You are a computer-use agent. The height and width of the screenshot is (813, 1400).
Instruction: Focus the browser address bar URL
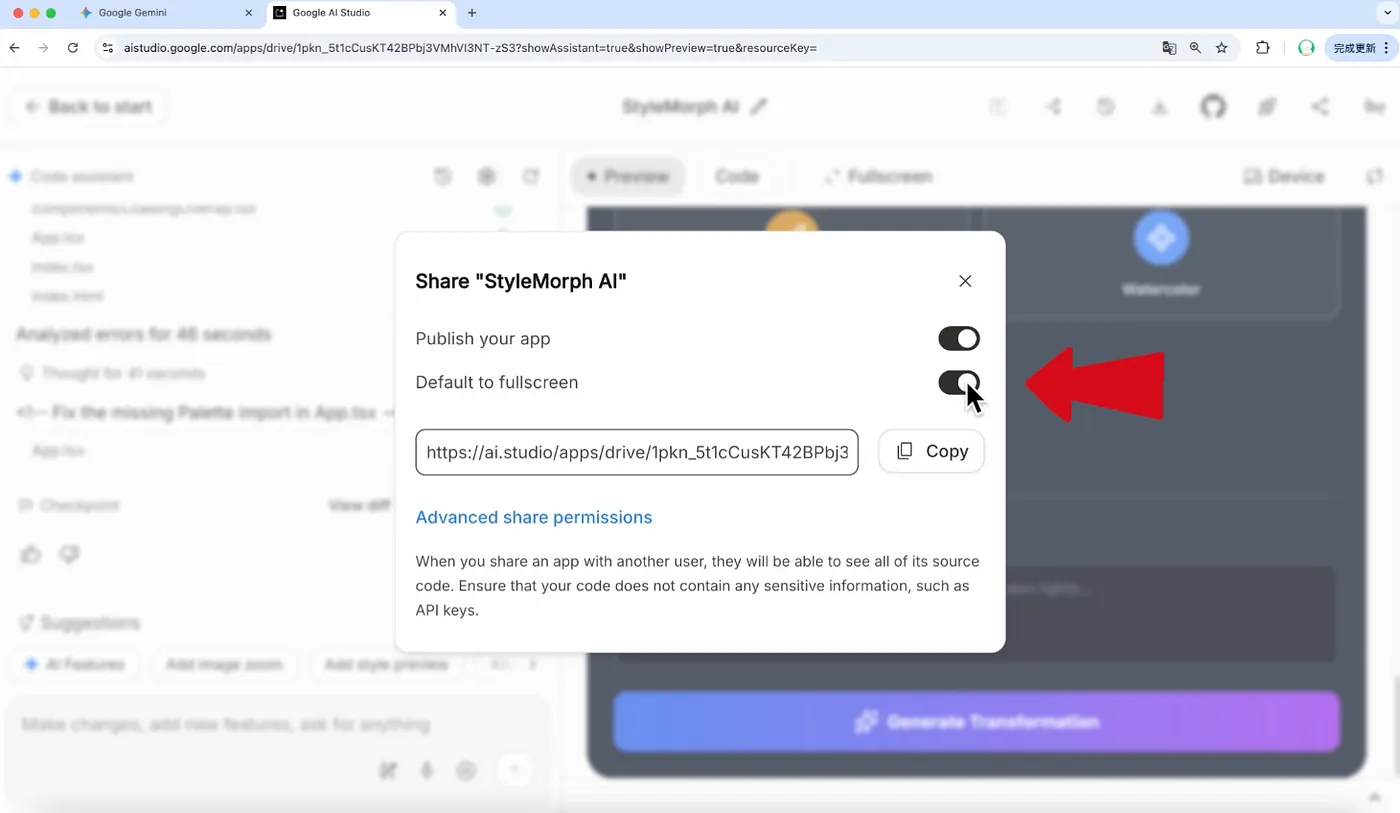pos(470,48)
